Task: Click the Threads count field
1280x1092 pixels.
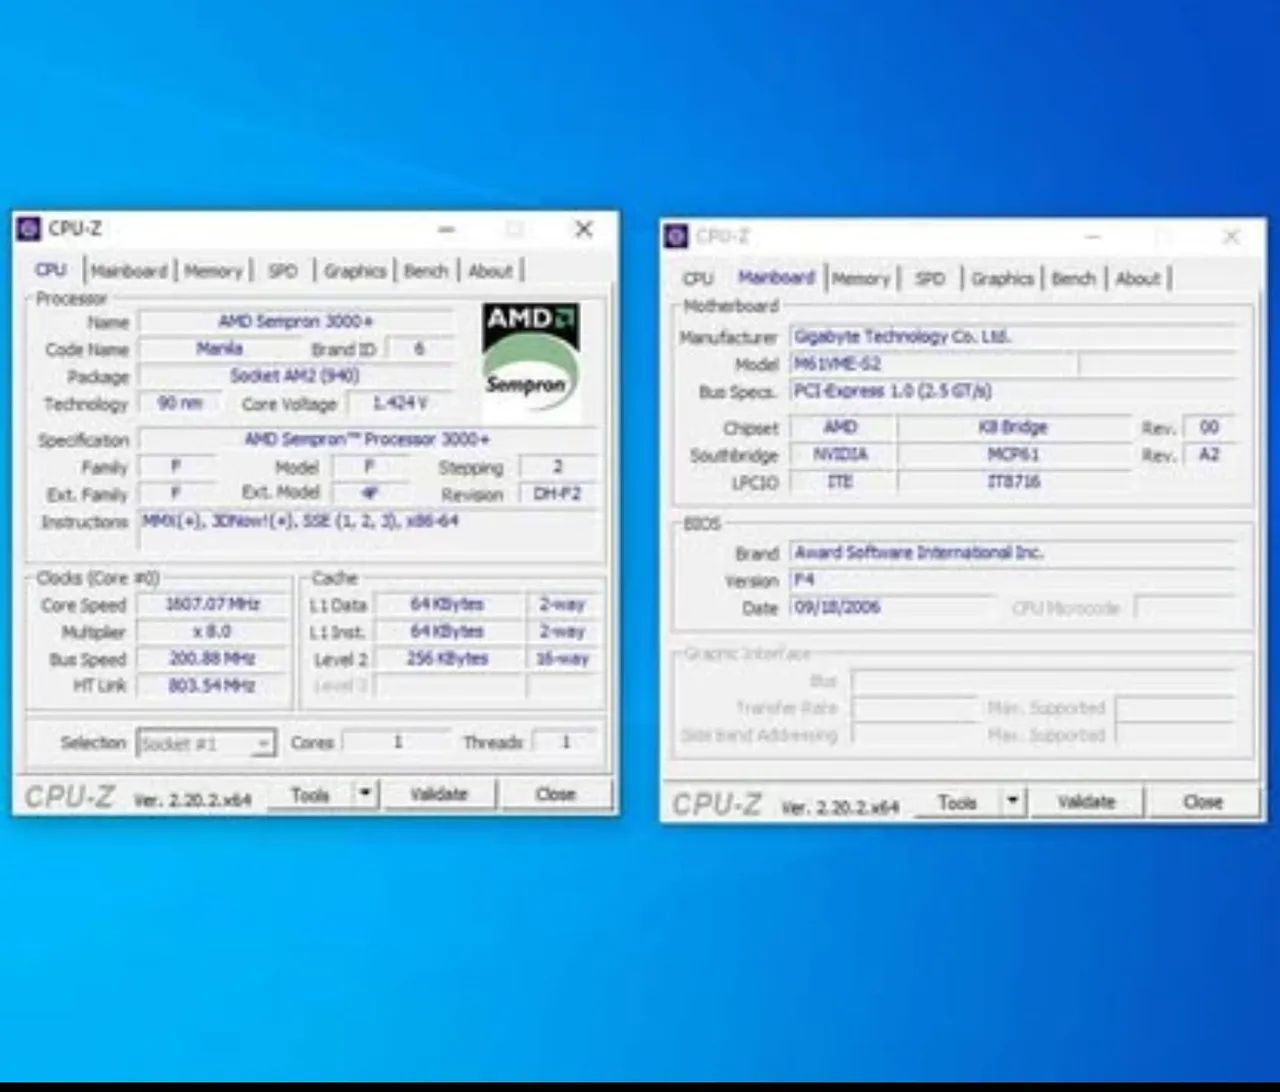Action: [x=565, y=742]
